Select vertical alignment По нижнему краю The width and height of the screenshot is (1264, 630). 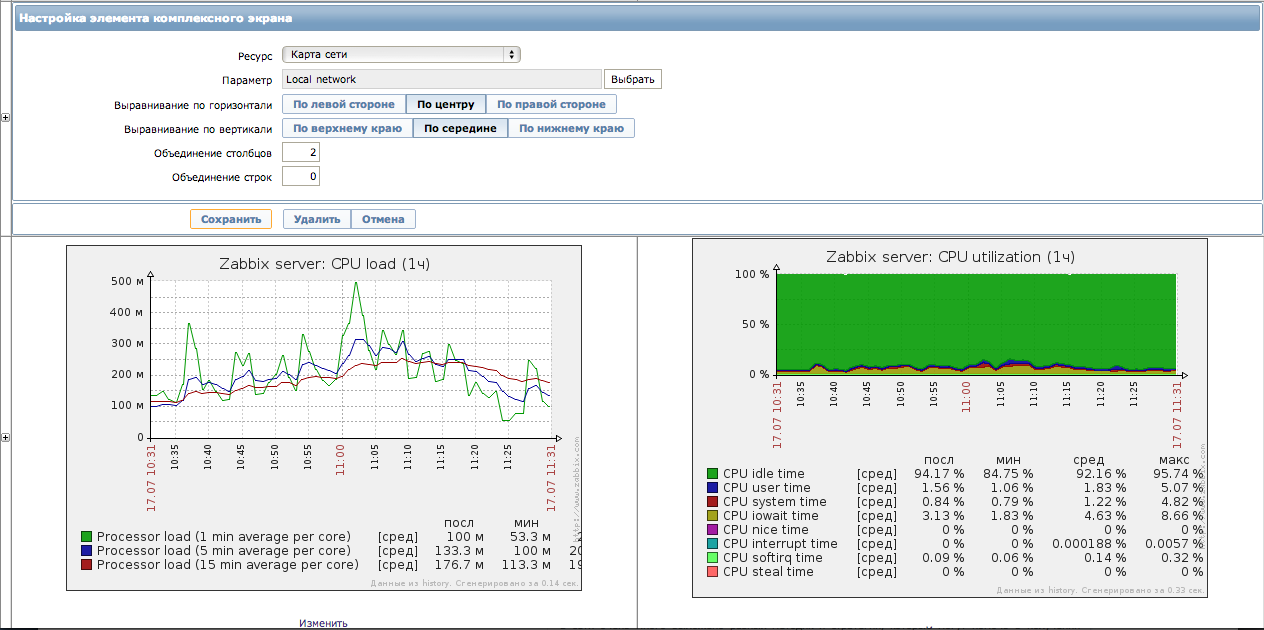[571, 128]
